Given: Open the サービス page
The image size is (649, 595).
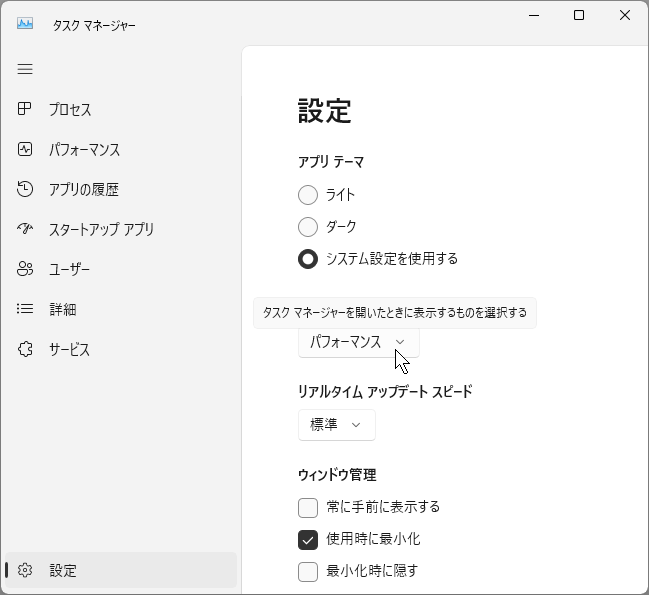Looking at the screenshot, I should (121, 349).
